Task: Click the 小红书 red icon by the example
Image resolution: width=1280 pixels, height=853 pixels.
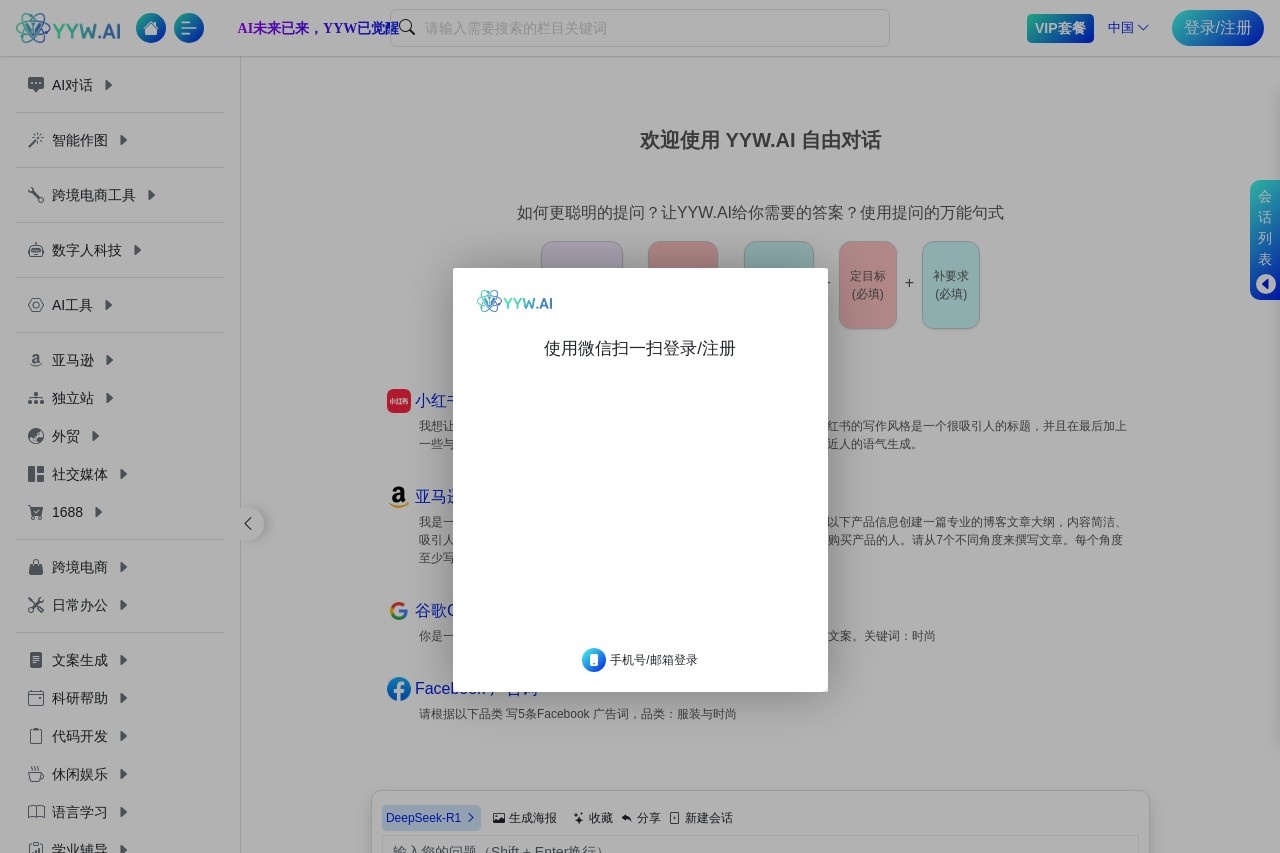Action: click(398, 400)
